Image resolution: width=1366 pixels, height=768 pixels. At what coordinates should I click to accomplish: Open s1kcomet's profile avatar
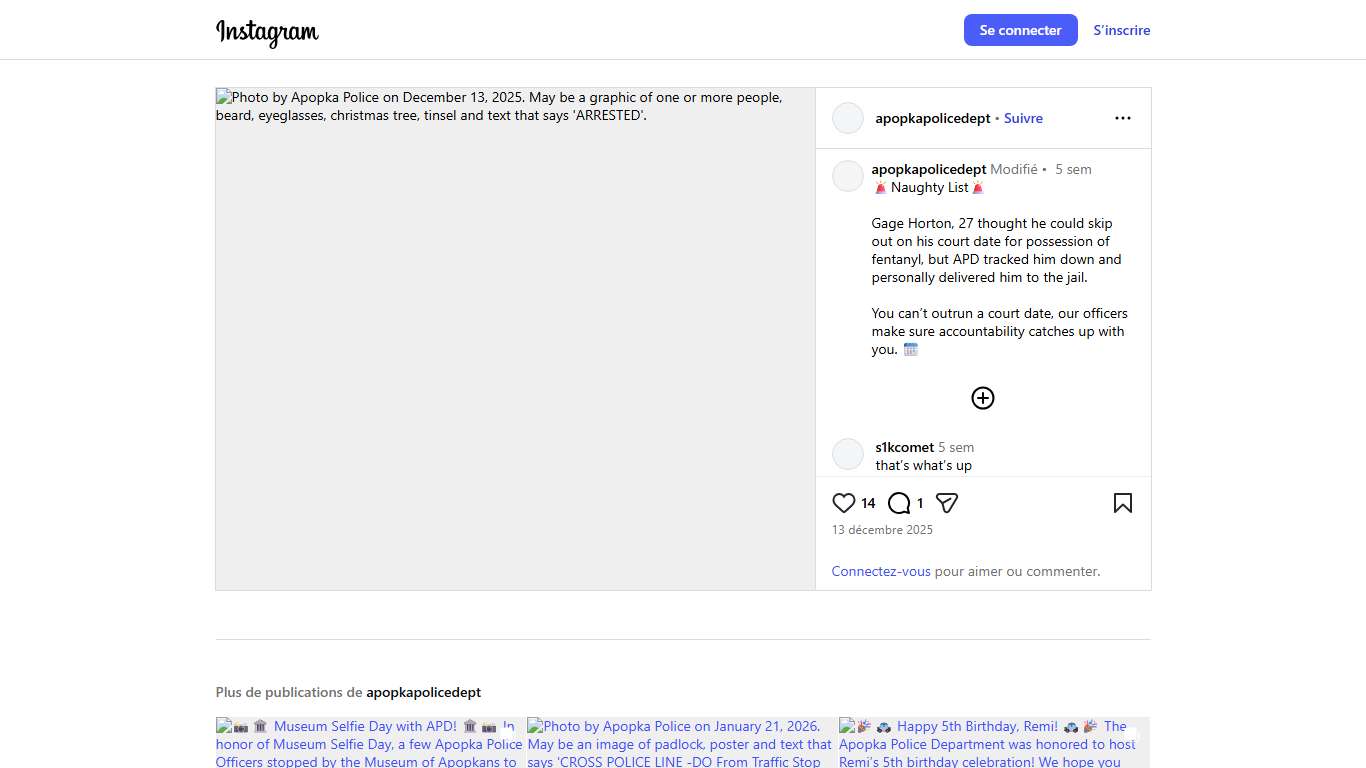pyautogui.click(x=848, y=454)
